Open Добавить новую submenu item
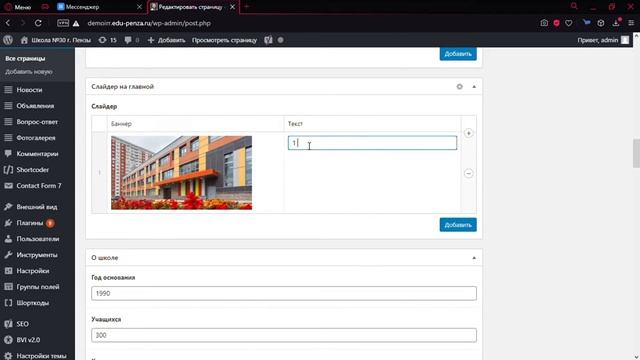This screenshot has height=360, width=640. pyautogui.click(x=29, y=71)
